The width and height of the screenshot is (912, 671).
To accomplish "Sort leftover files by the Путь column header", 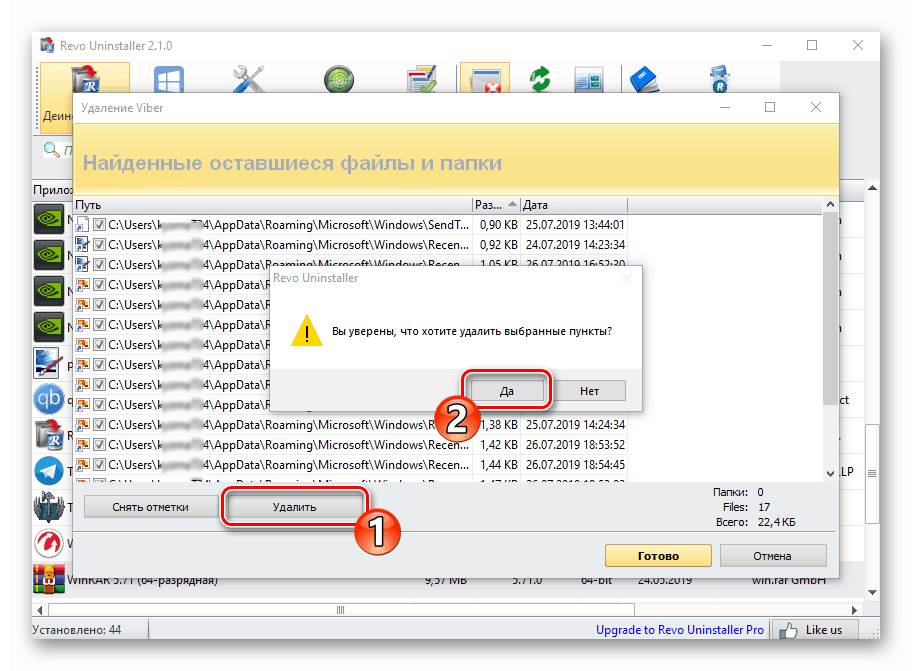I will click(x=273, y=205).
